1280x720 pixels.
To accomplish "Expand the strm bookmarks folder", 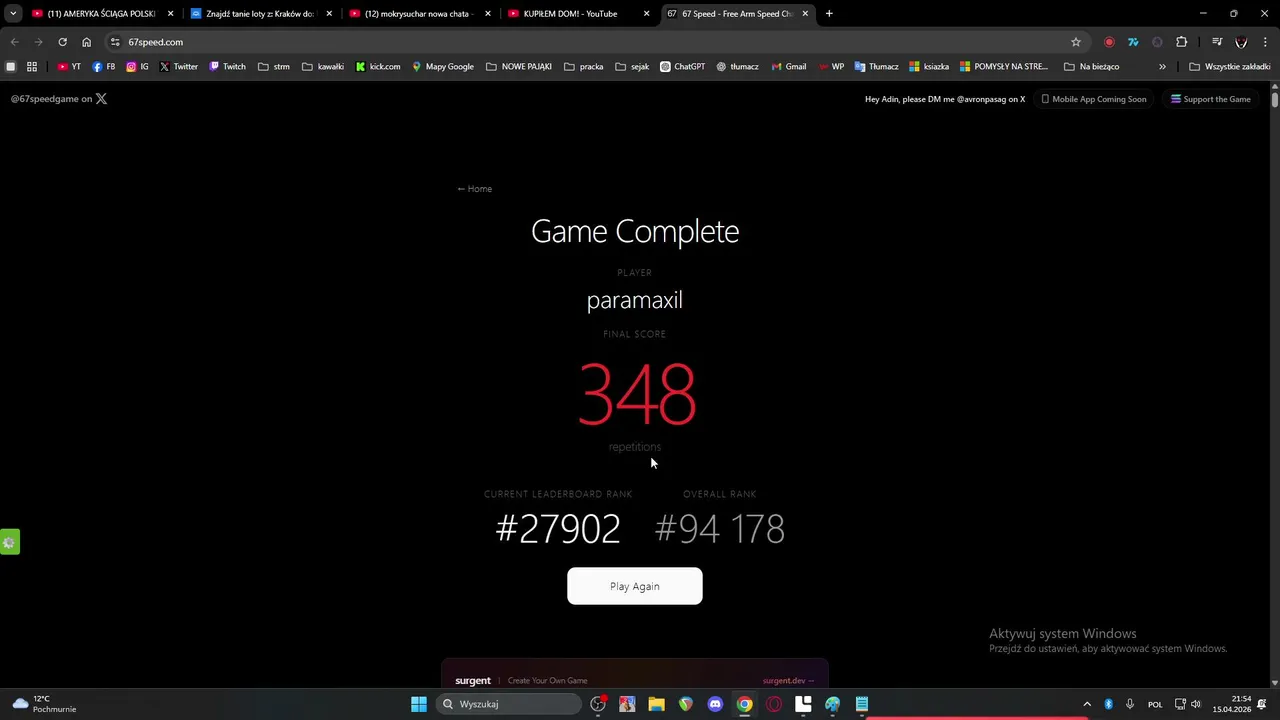I will (274, 67).
